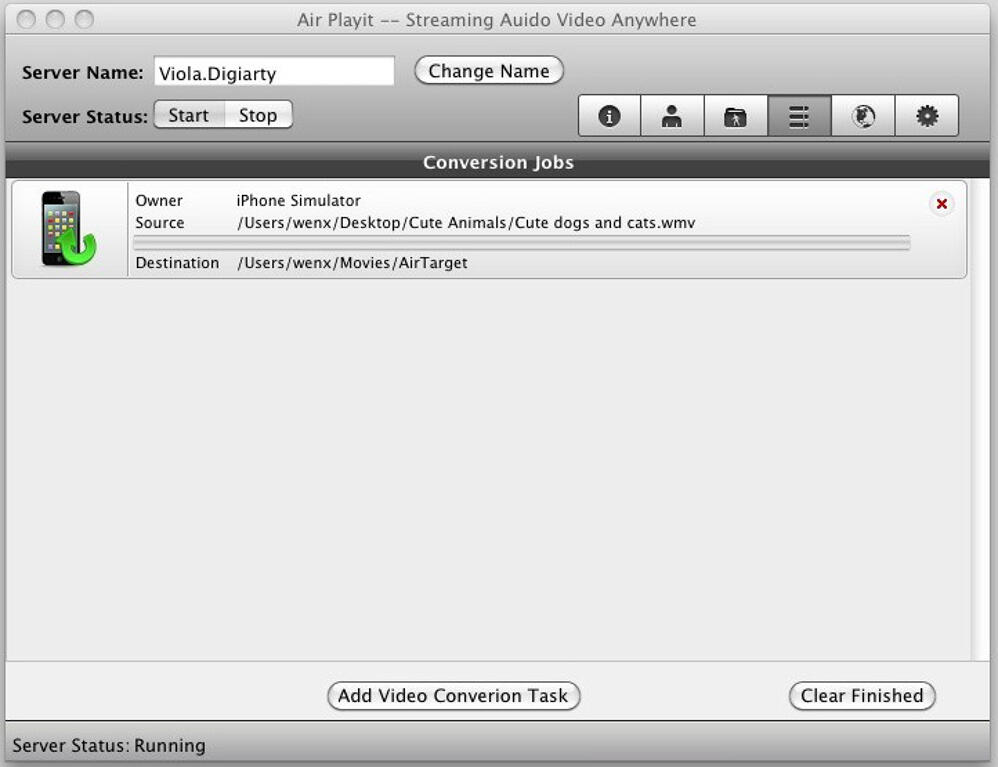Click the Owner label in job row

pos(159,201)
